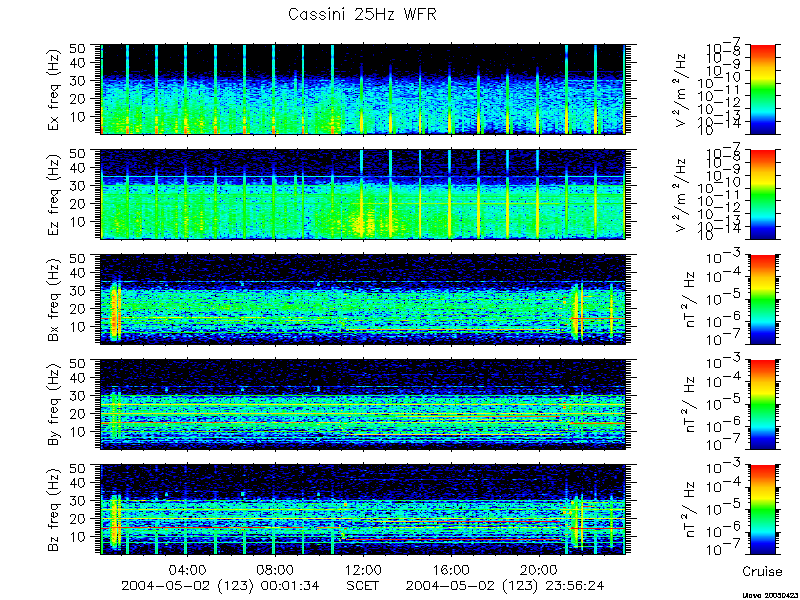The image size is (800, 600).
Task: Click the '20:00' time axis label
Action: 539,569
